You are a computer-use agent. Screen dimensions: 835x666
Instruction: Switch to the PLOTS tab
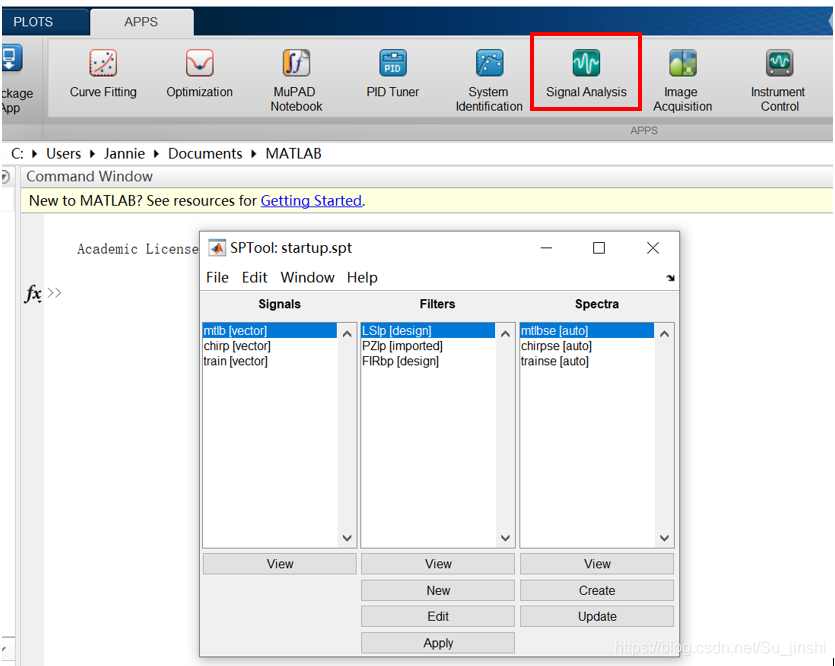coord(33,22)
